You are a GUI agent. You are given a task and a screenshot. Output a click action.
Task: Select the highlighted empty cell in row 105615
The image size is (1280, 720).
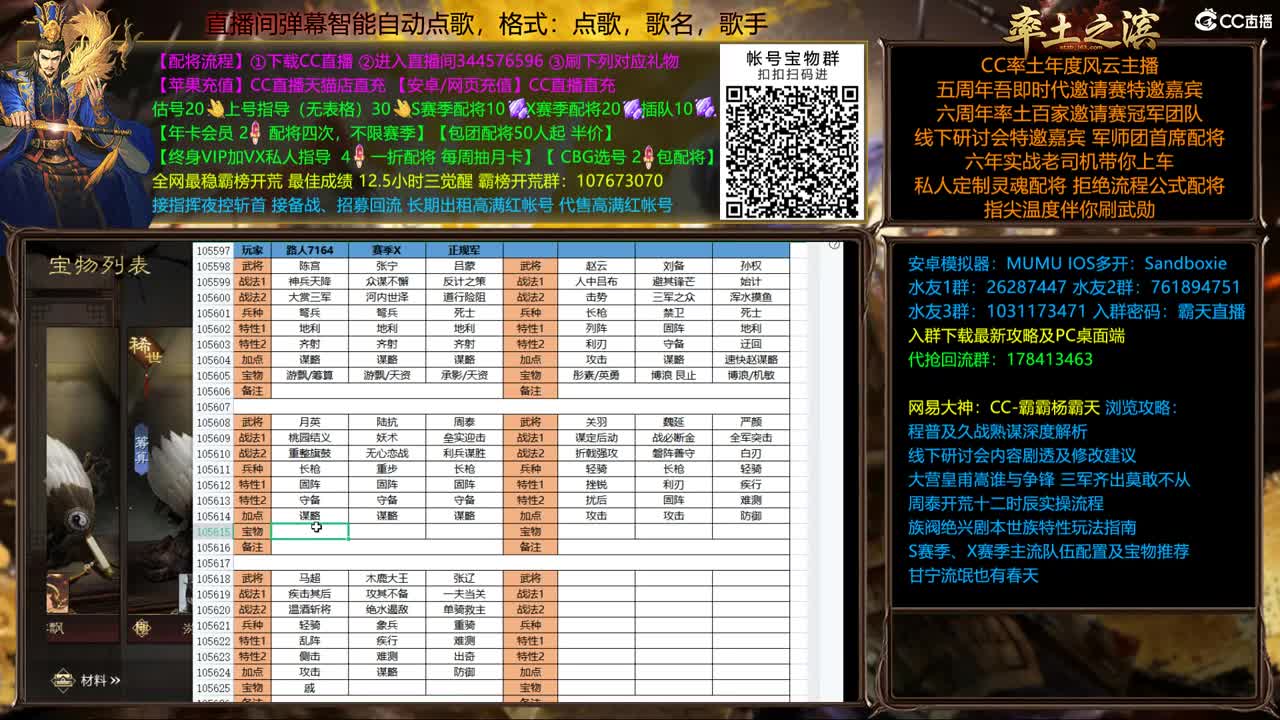310,531
